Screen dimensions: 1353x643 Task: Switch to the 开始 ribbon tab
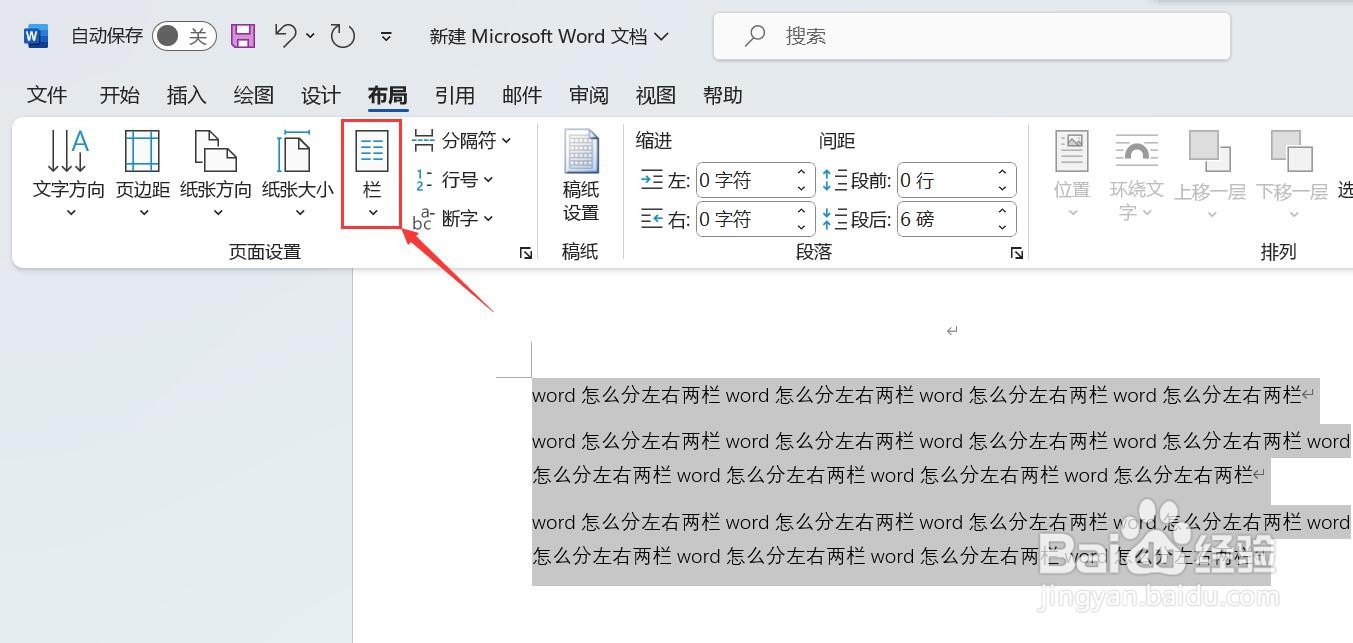pyautogui.click(x=119, y=95)
